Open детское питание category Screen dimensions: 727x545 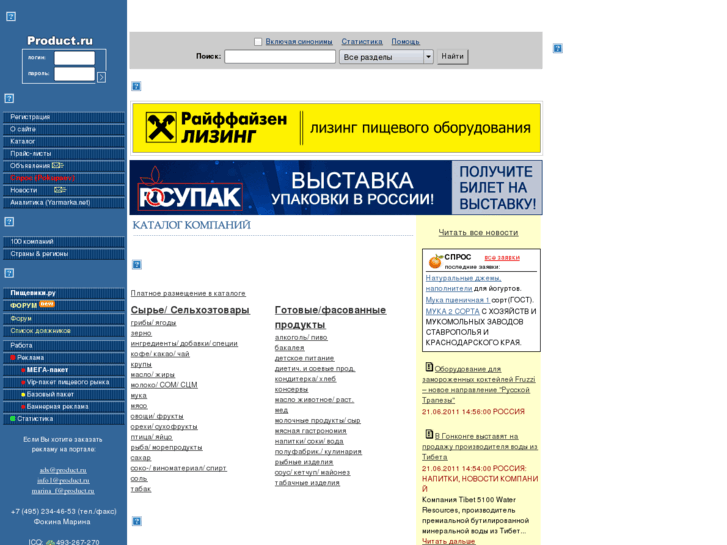click(x=305, y=358)
